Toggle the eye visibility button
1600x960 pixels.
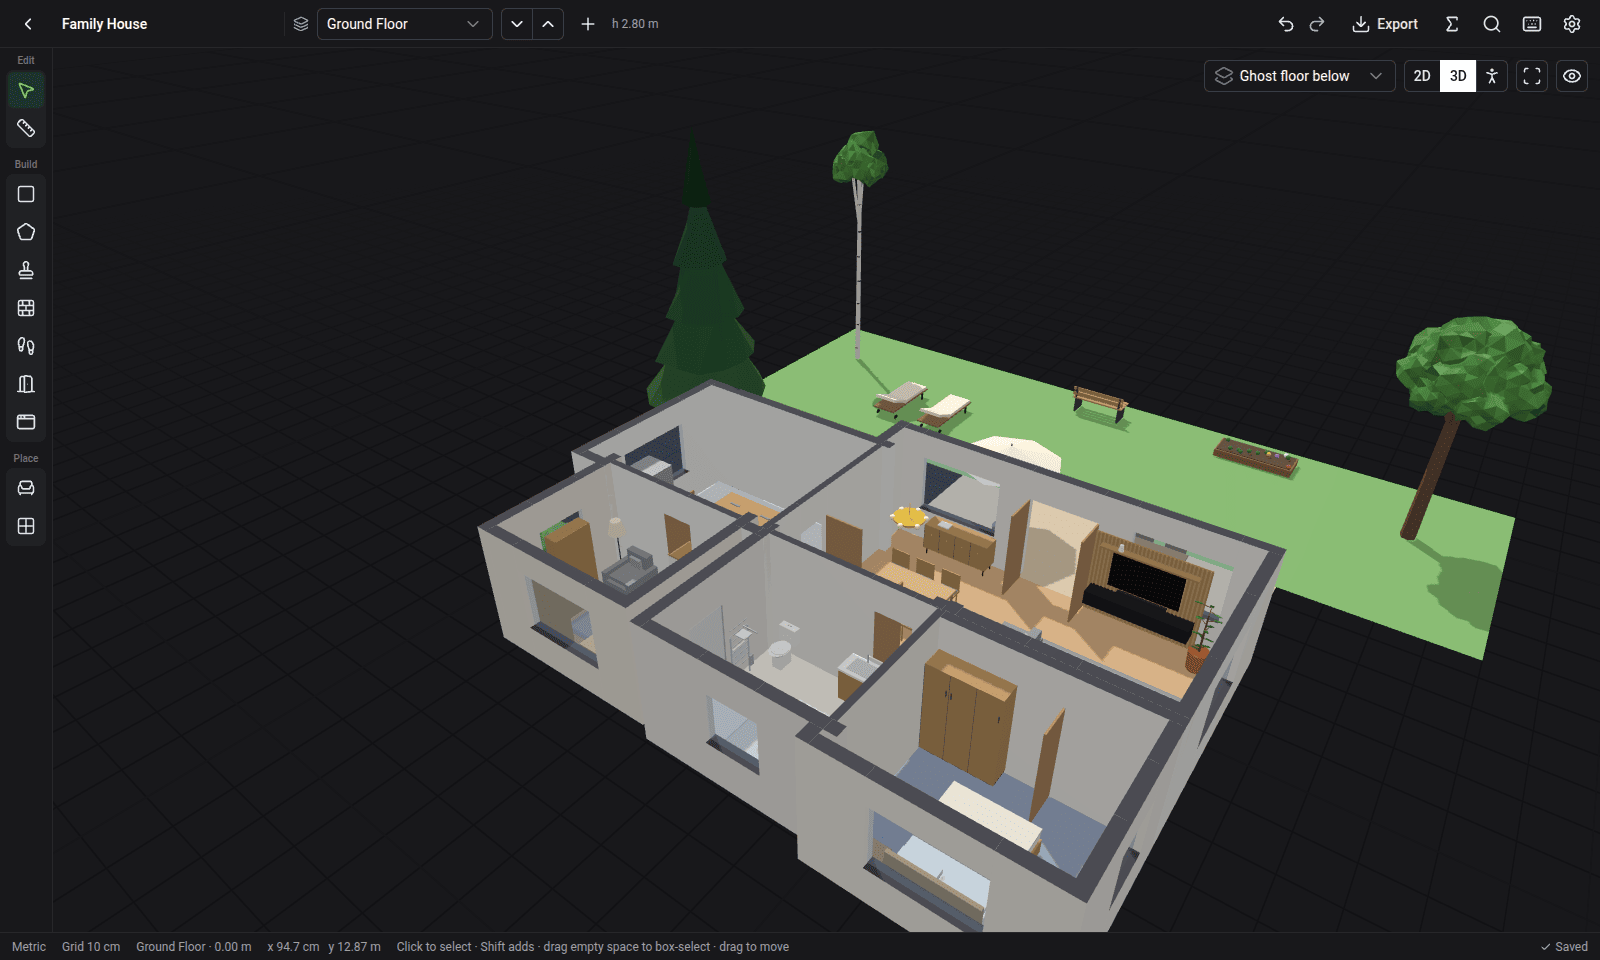[1572, 76]
